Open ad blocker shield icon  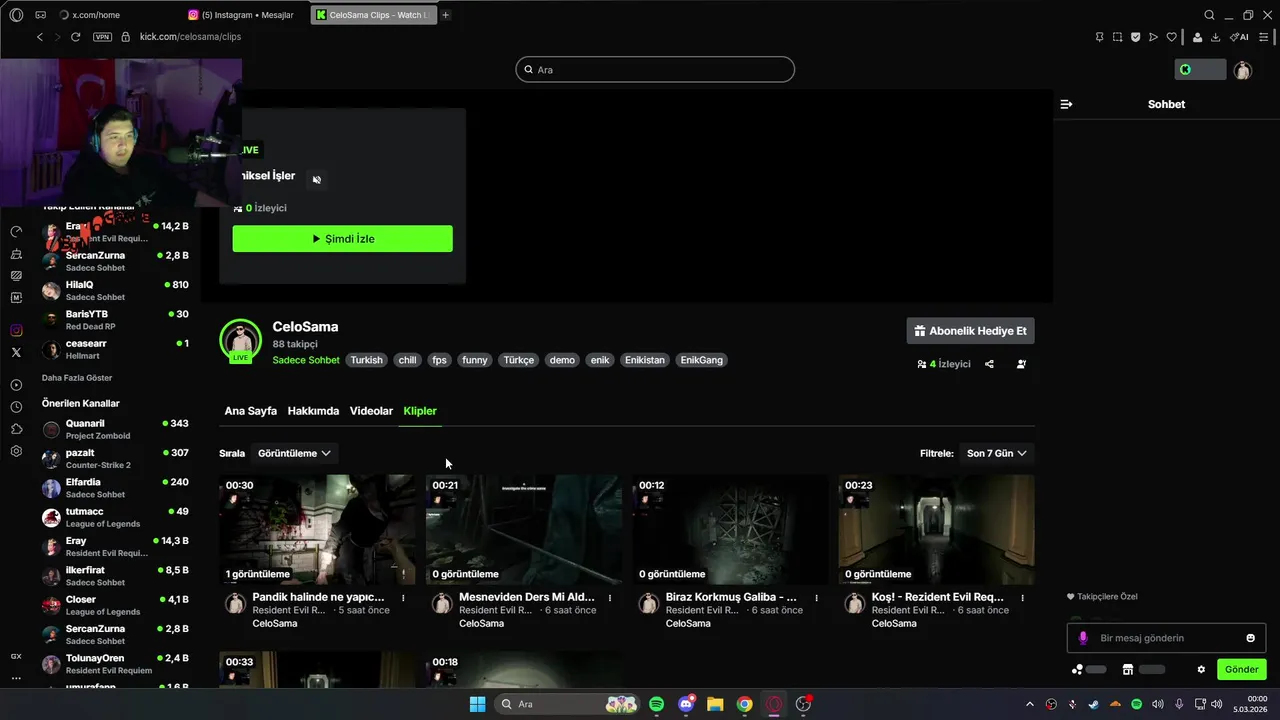coord(1135,37)
